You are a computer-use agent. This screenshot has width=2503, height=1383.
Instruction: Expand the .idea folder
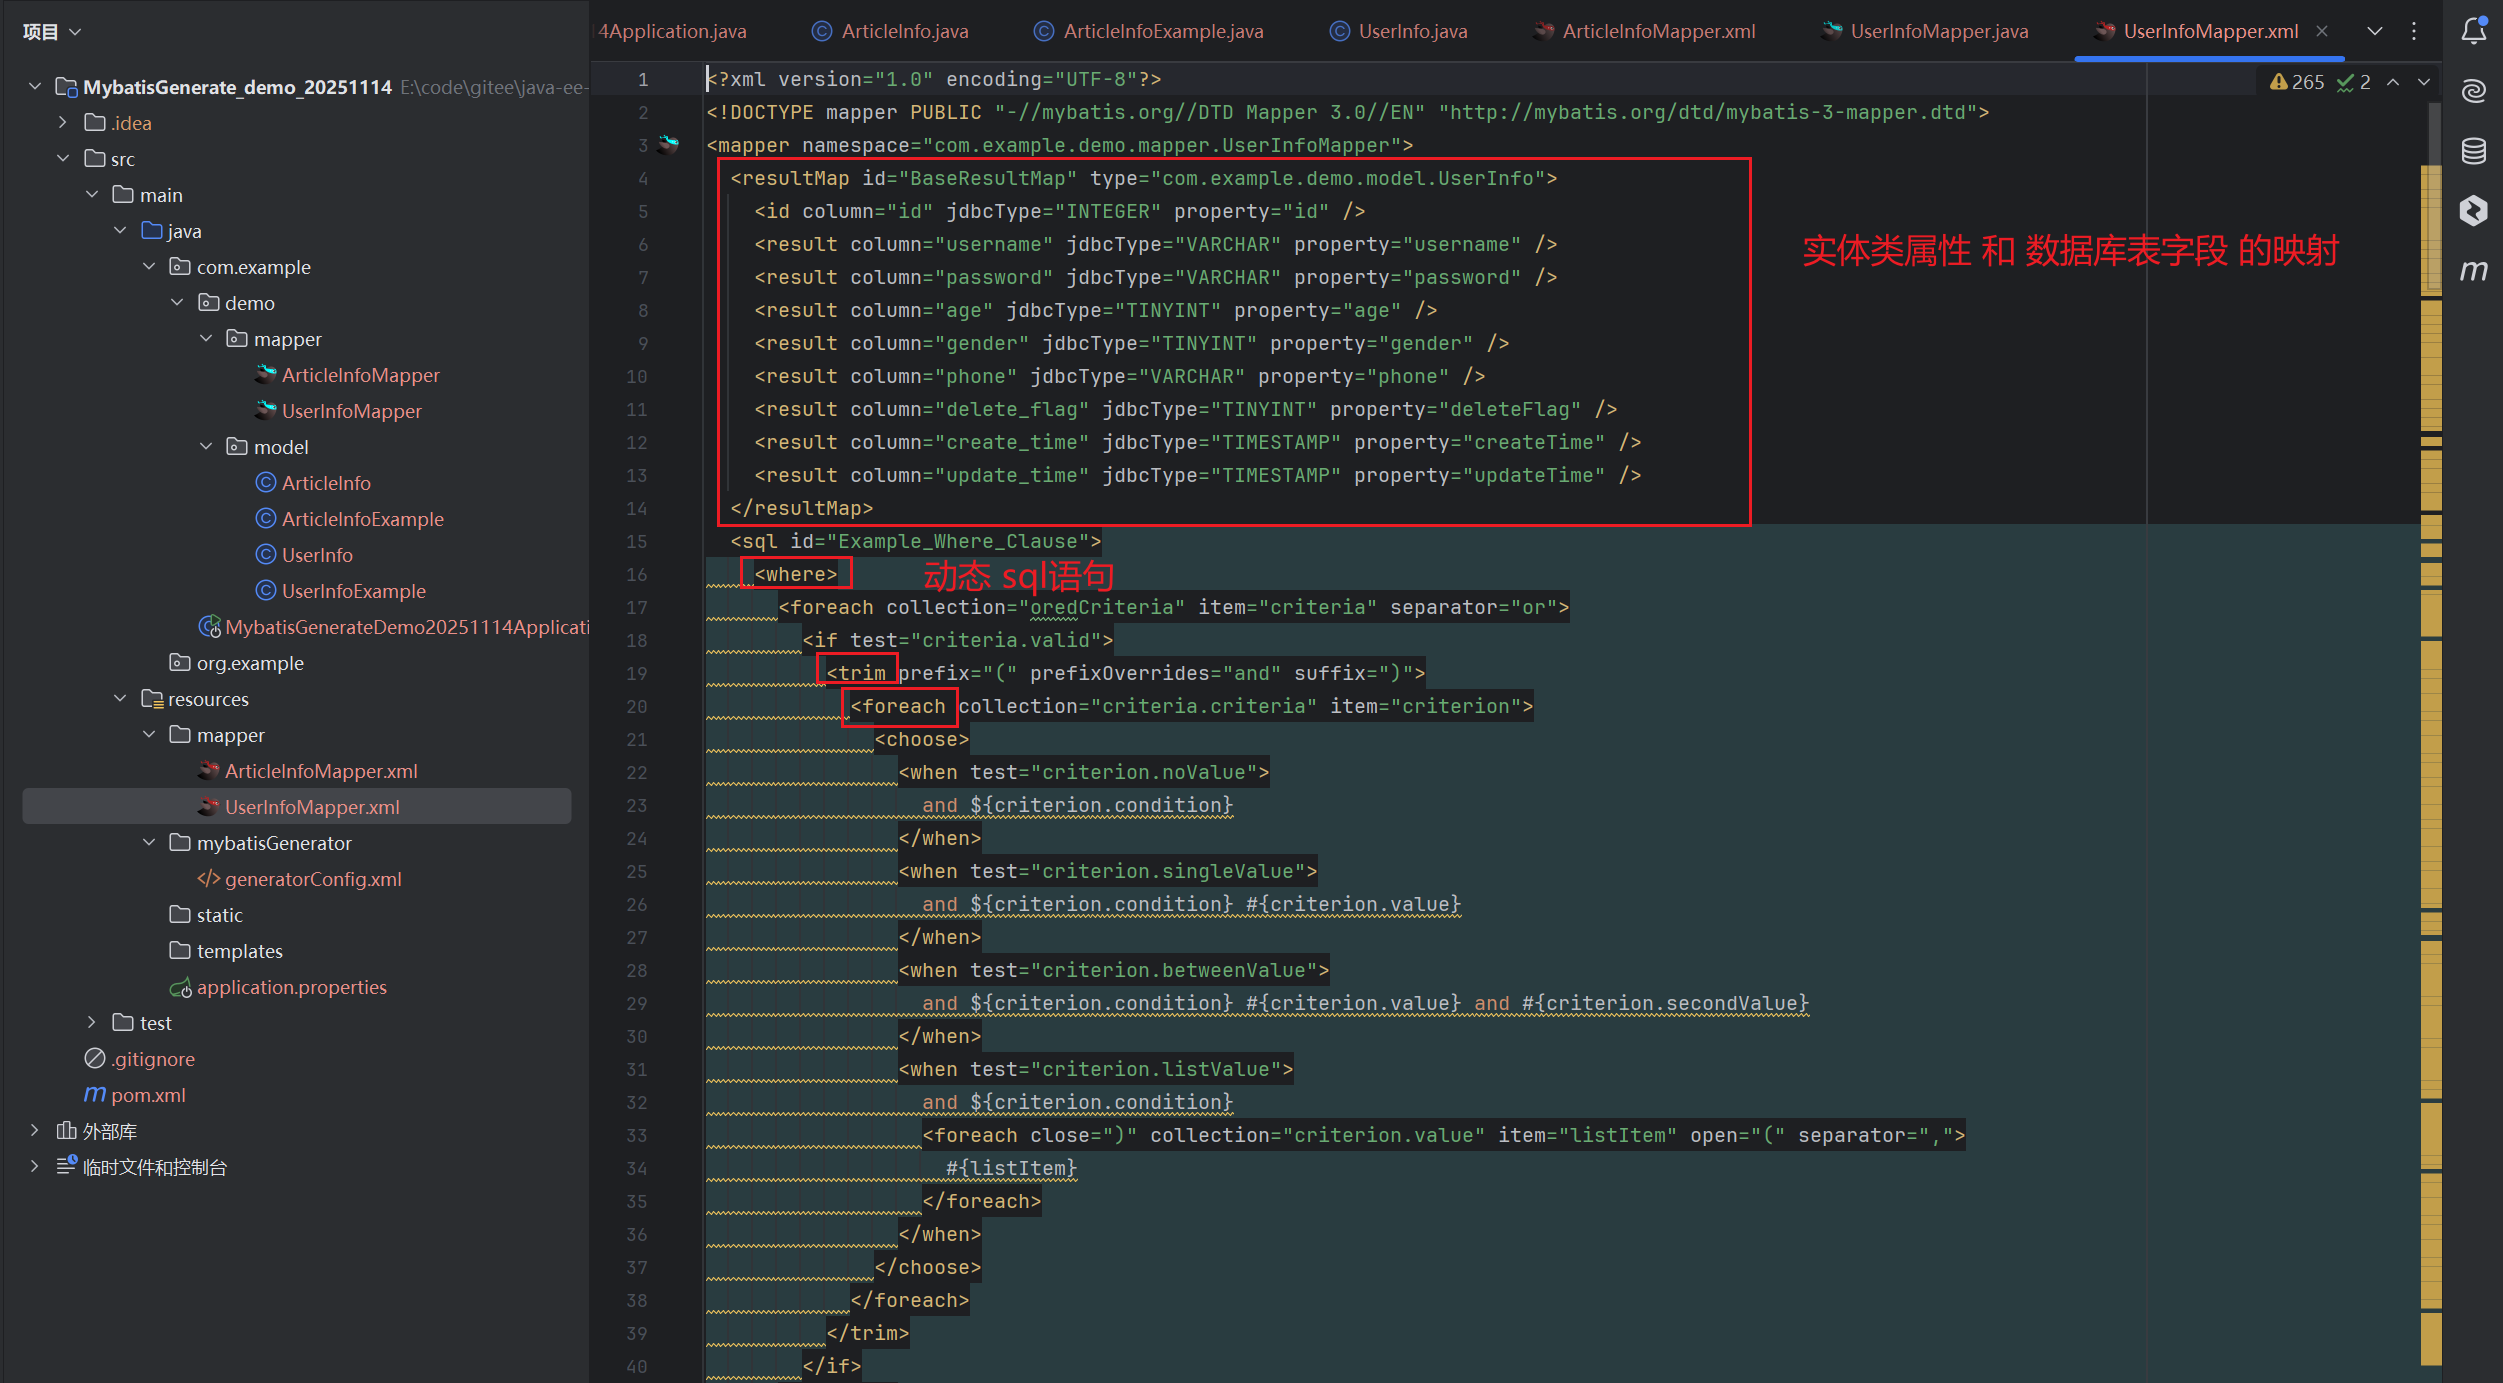pyautogui.click(x=63, y=122)
